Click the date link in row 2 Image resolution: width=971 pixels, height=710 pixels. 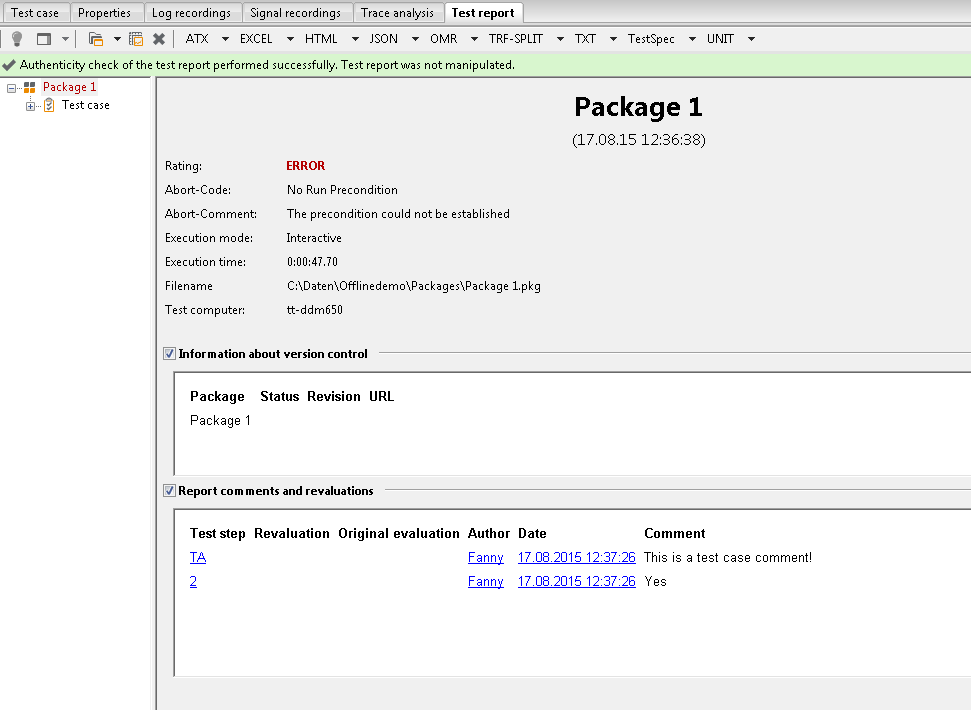577,582
